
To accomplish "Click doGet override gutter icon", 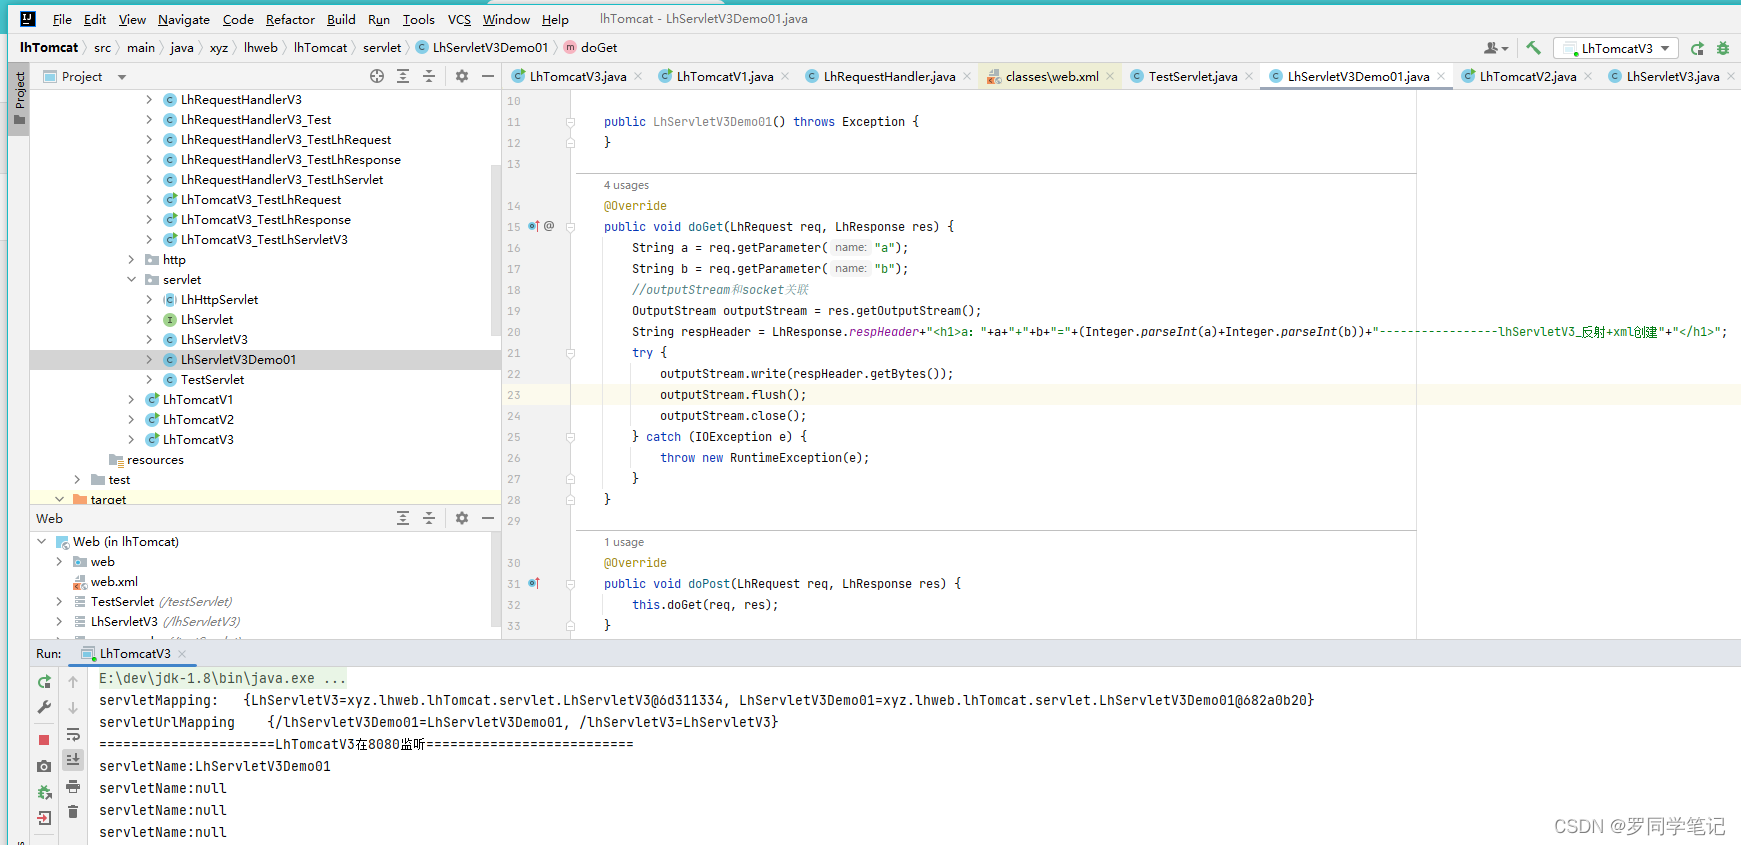I will coord(534,226).
